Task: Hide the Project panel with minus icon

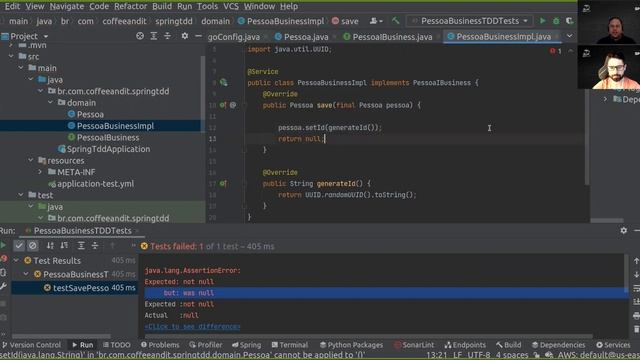Action: [x=198, y=36]
